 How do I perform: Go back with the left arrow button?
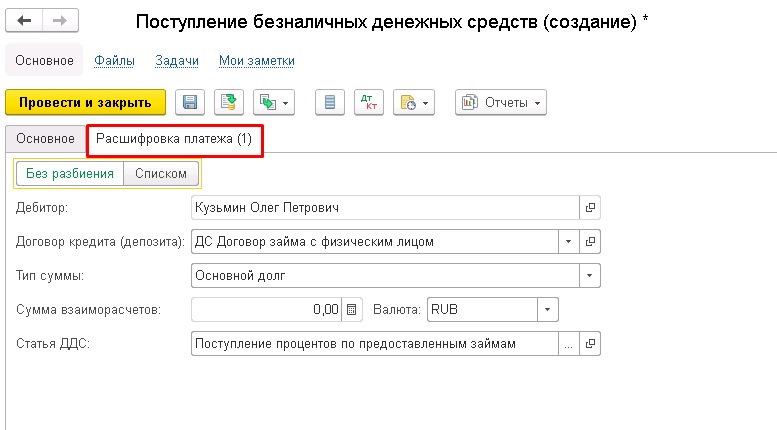click(x=24, y=21)
